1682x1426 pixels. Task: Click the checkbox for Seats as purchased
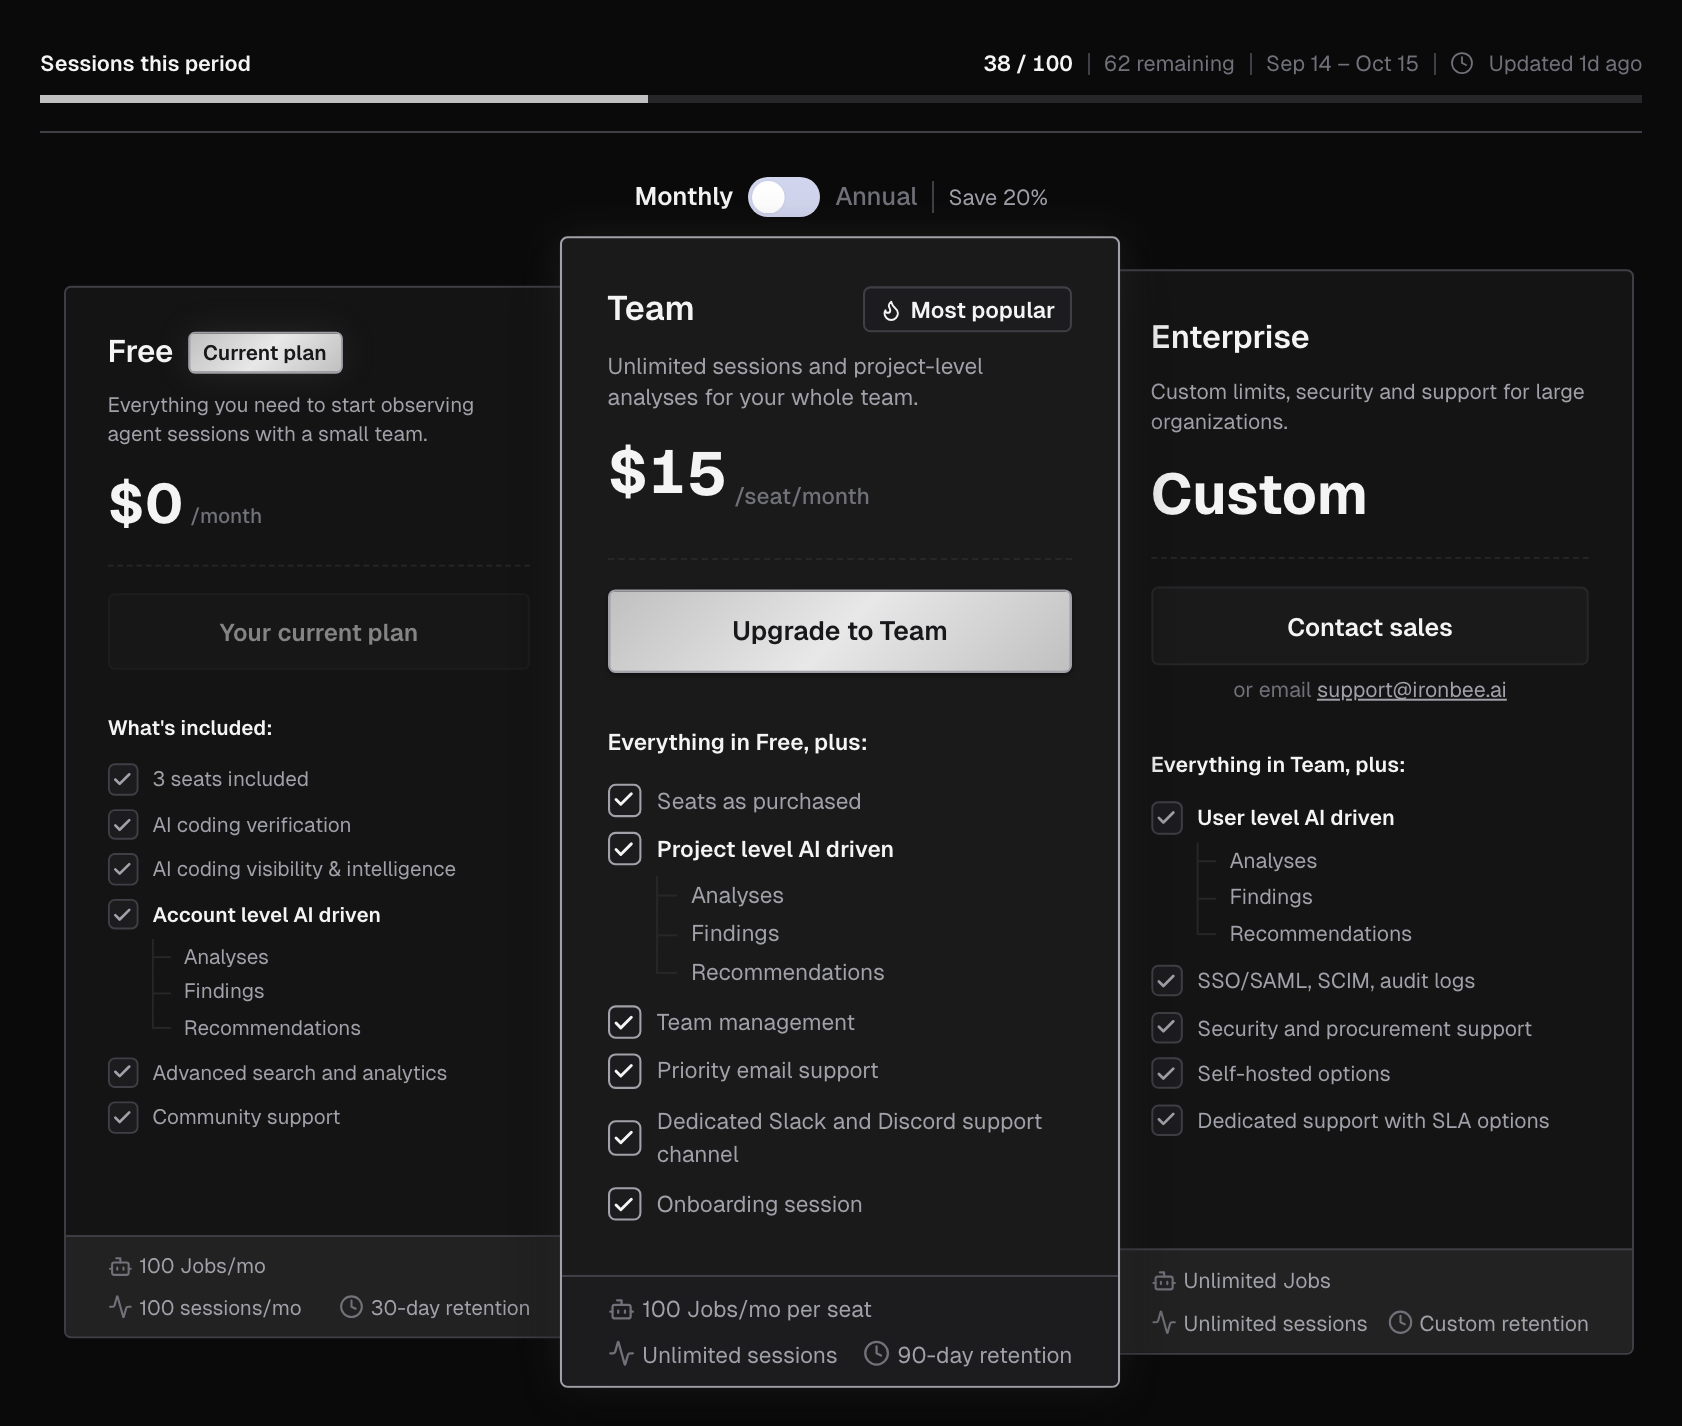(625, 801)
